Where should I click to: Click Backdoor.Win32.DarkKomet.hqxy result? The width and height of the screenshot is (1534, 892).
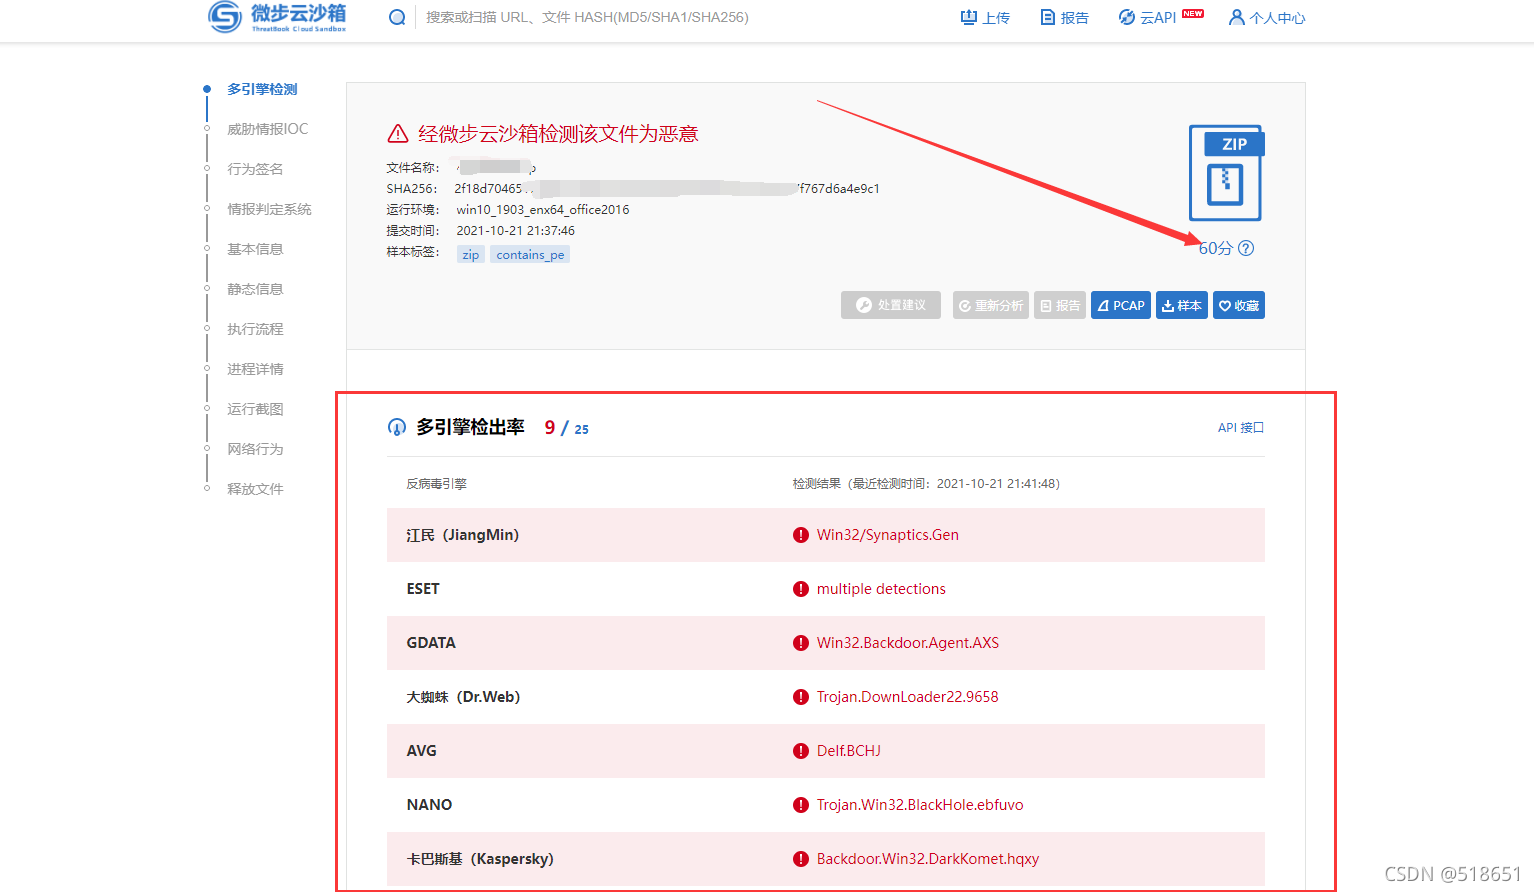928,859
